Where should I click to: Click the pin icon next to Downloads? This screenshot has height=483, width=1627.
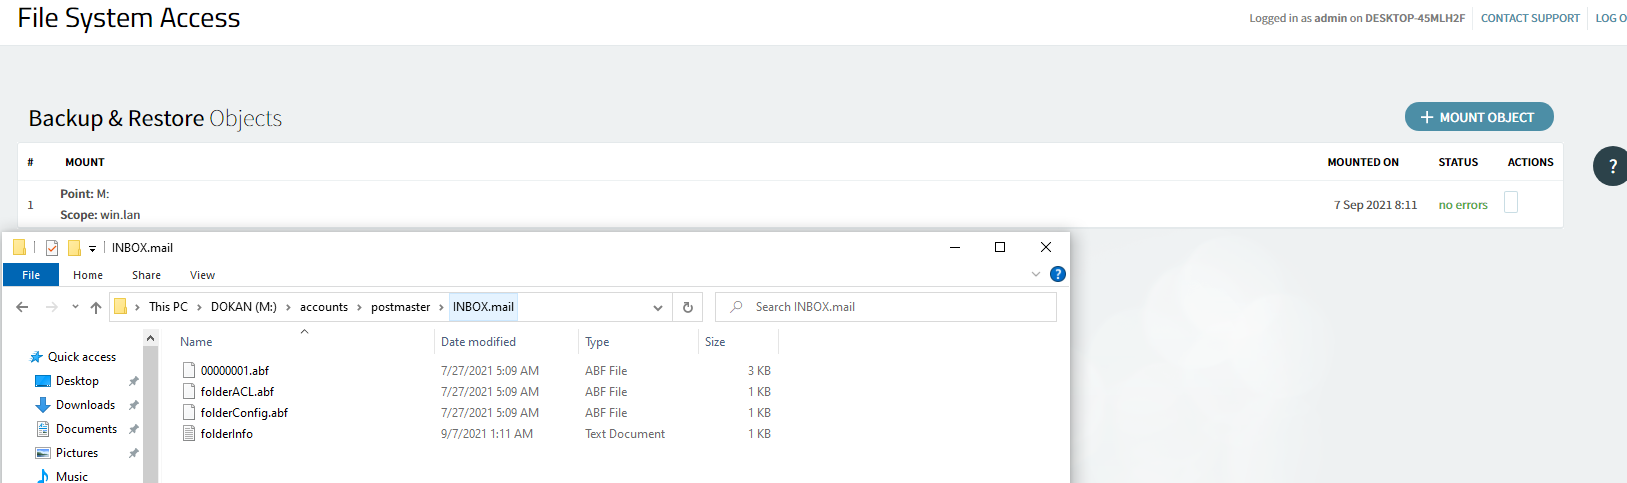tap(133, 405)
